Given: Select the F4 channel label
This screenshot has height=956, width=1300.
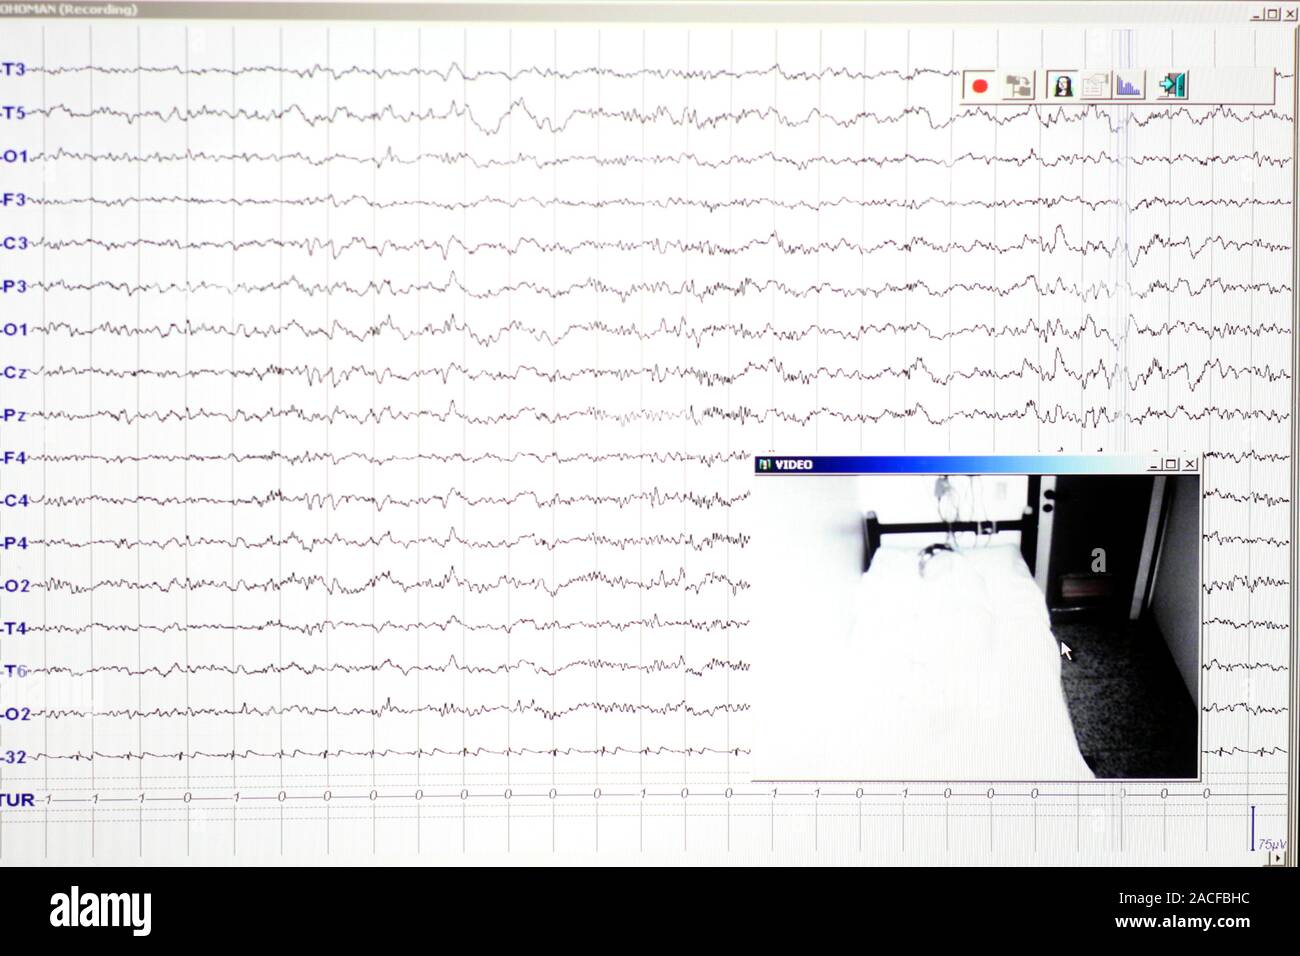Looking at the screenshot, I should tap(14, 458).
